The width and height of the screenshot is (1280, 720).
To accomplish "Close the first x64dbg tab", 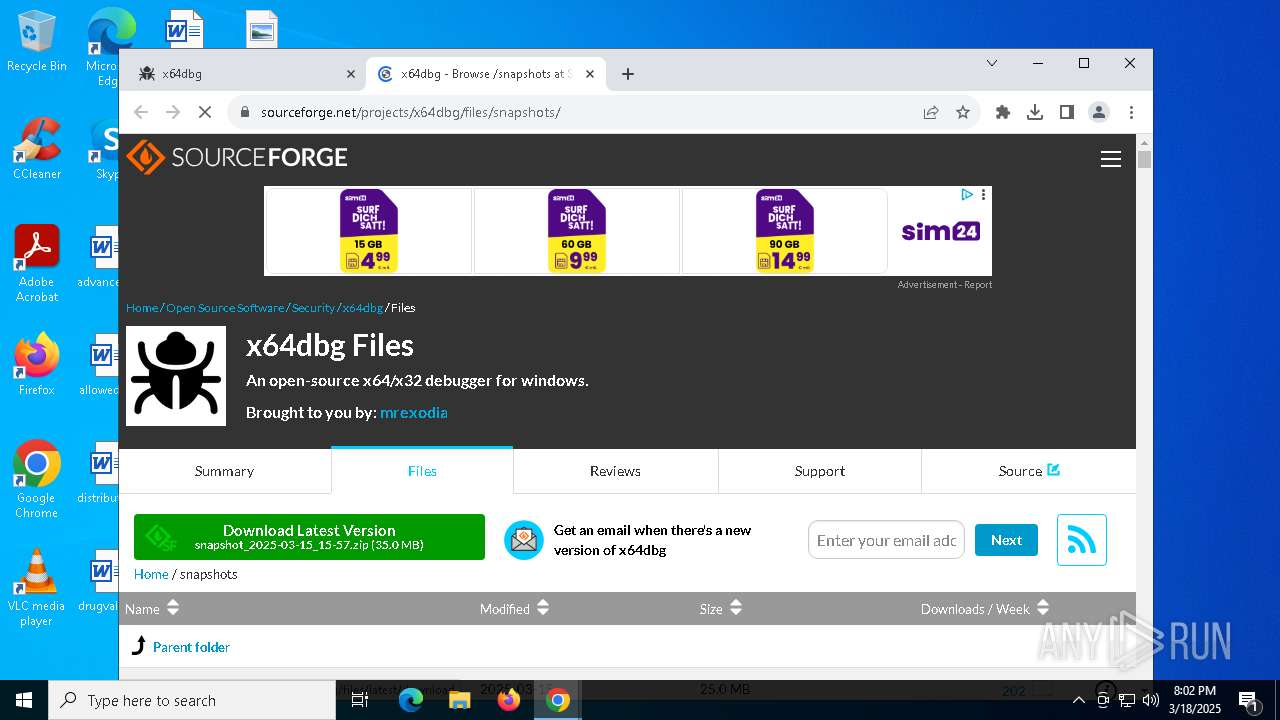I will [351, 74].
